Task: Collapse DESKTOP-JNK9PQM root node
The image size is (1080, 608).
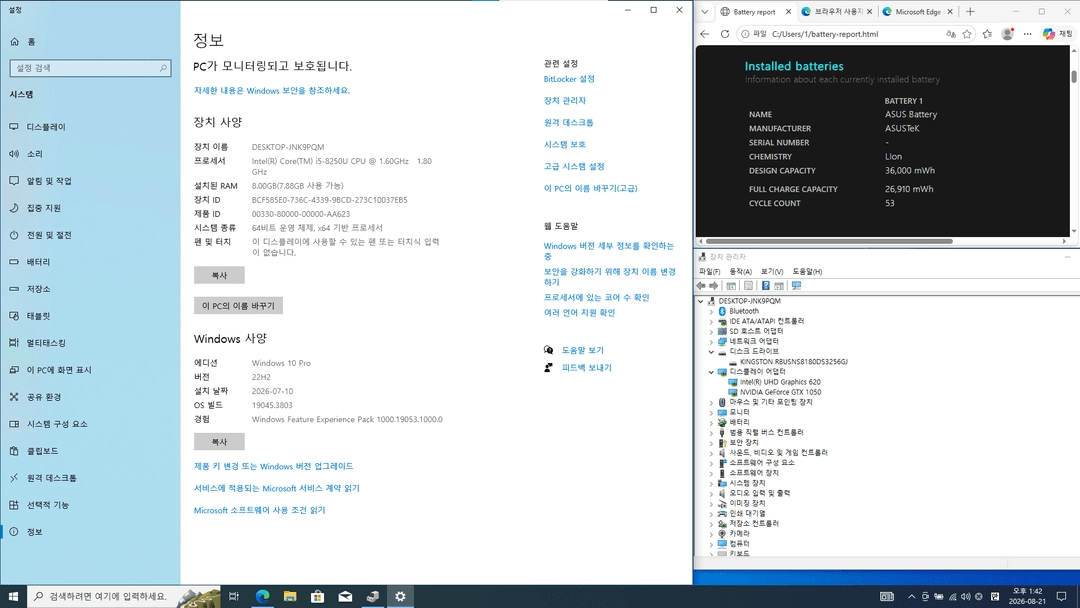Action: tap(701, 302)
